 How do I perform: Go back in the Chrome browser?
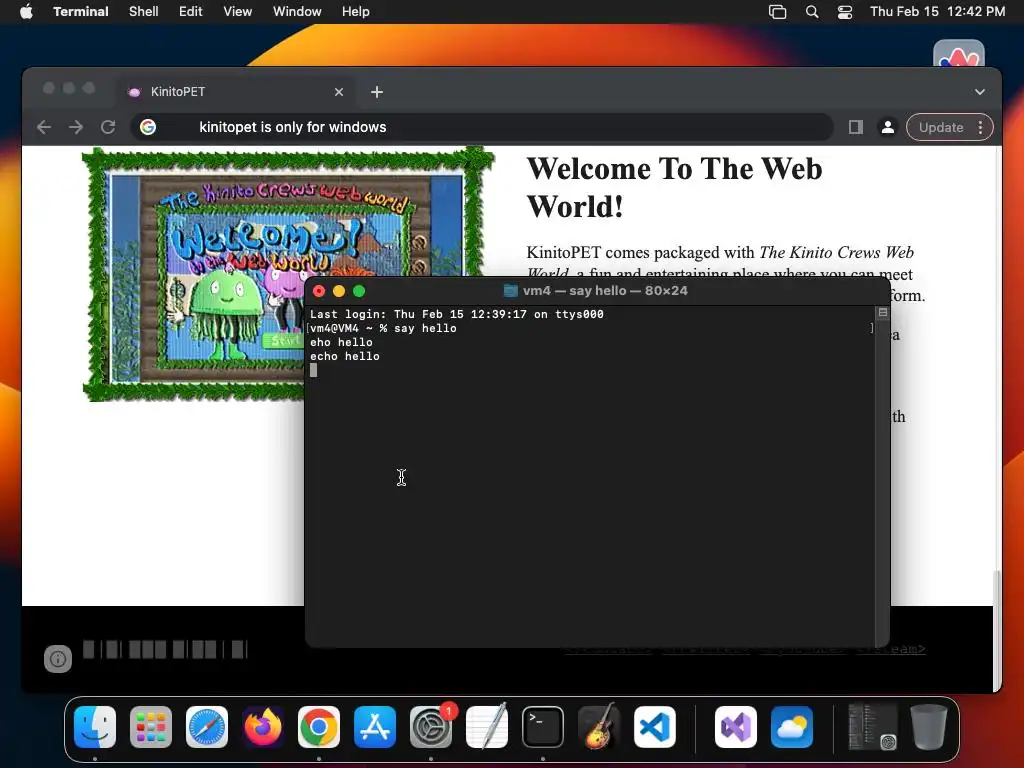tap(44, 127)
